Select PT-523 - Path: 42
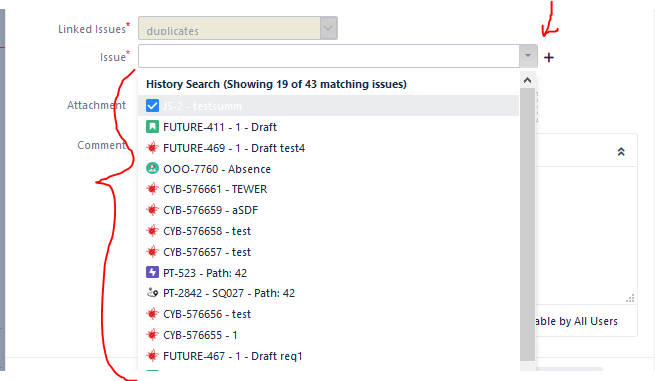The image size is (655, 381). point(328,273)
